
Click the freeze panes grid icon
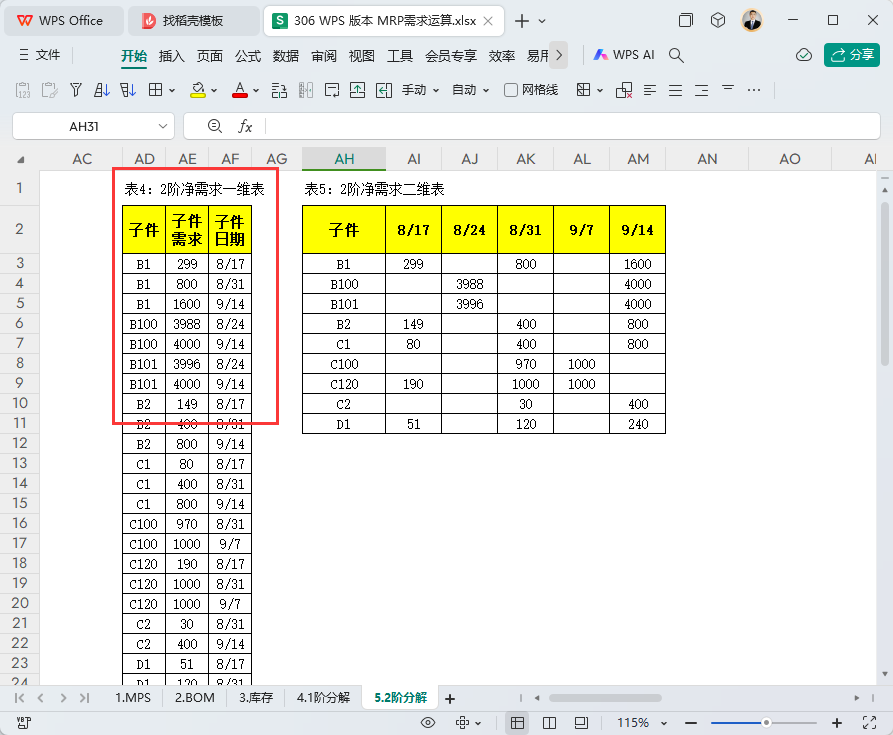(583, 90)
